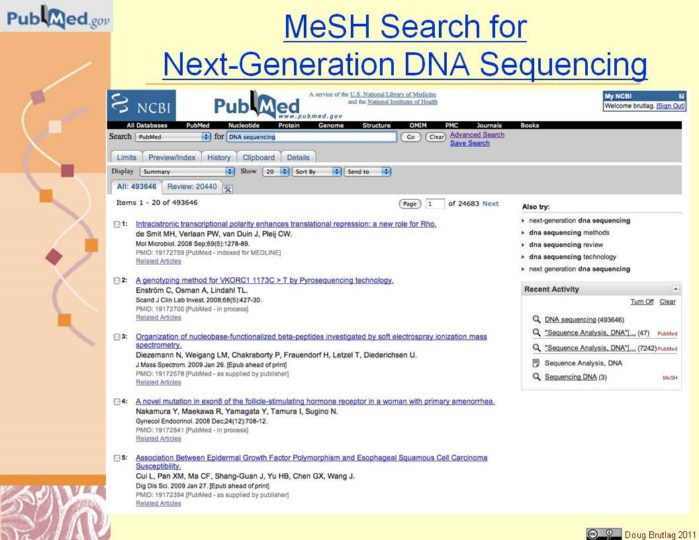Click the magnifier icon beside DNA sequencing (493646)
Viewport: 699px width, 540px height.
pyautogui.click(x=536, y=319)
